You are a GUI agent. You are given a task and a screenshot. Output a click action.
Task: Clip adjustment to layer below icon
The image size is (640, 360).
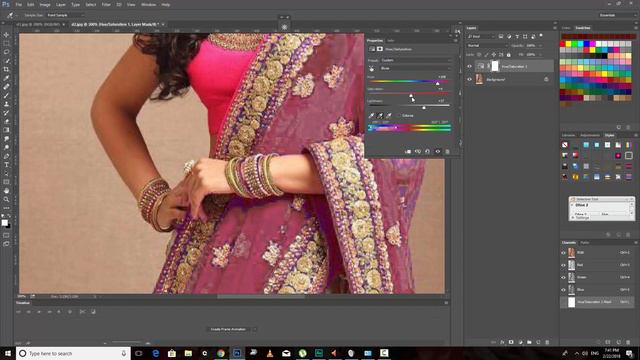[x=408, y=151]
